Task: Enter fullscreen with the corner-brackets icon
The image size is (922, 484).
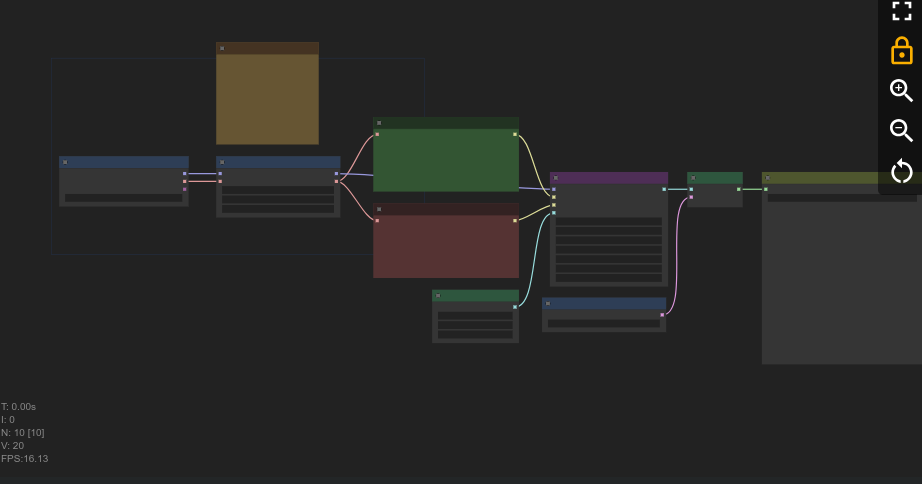Action: [x=901, y=10]
